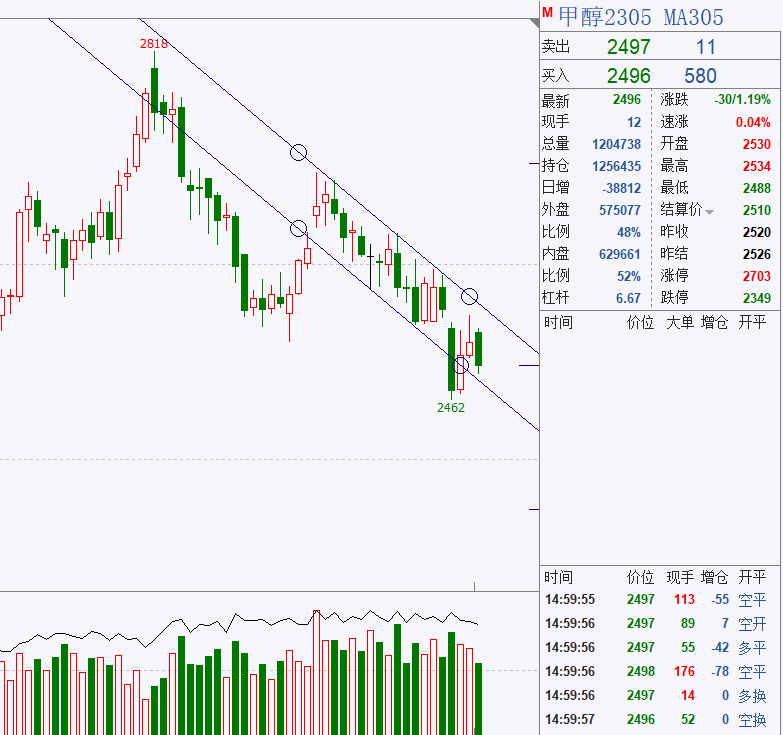Select the circle handle right of the last candle
This screenshot has width=783, height=735.
pyautogui.click(x=469, y=296)
